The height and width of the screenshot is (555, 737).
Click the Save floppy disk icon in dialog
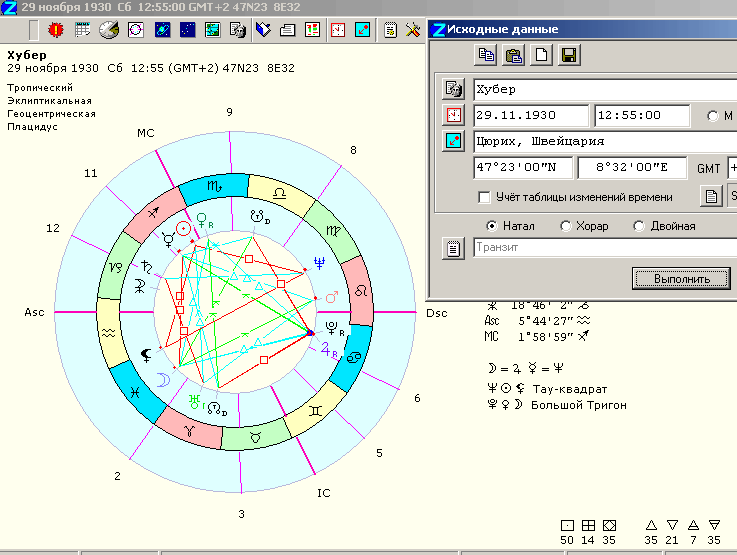point(569,55)
